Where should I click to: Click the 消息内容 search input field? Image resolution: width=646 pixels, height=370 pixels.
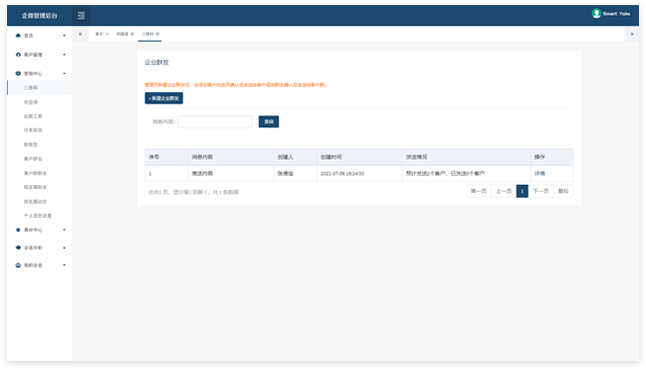[215, 122]
